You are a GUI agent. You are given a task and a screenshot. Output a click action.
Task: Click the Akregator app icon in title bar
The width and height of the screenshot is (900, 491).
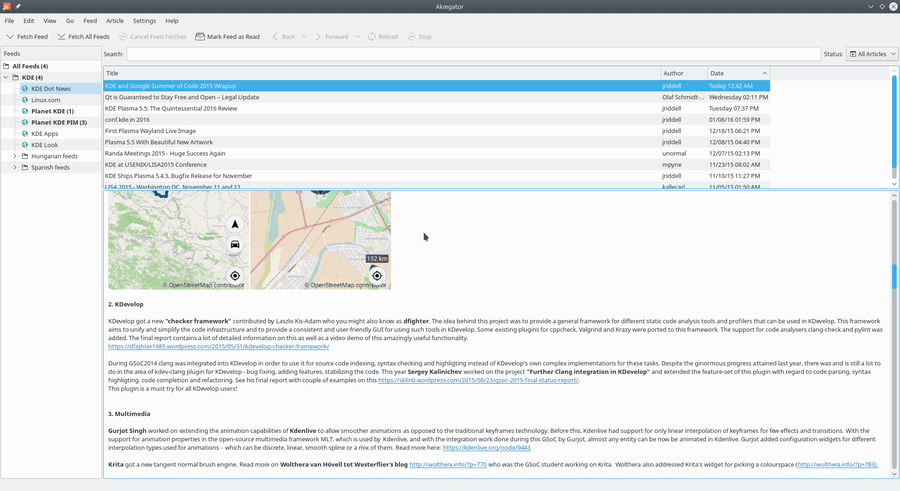7,6
